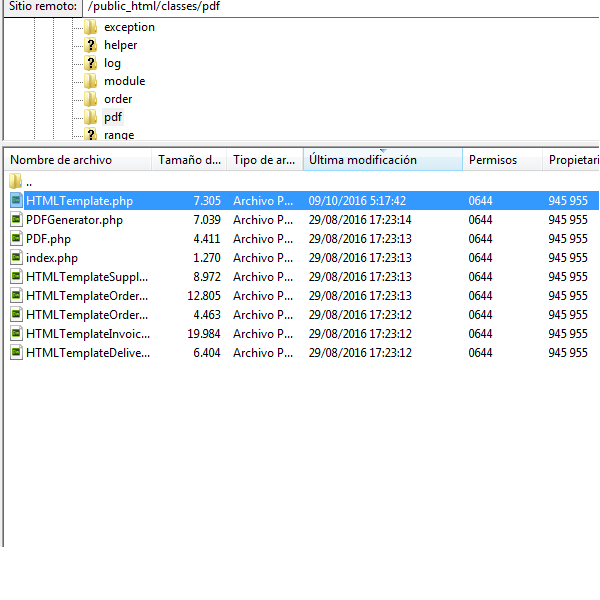Click the HTMLTemplateInvoic... file icon
The width and height of the screenshot is (600, 600).
click(x=16, y=333)
